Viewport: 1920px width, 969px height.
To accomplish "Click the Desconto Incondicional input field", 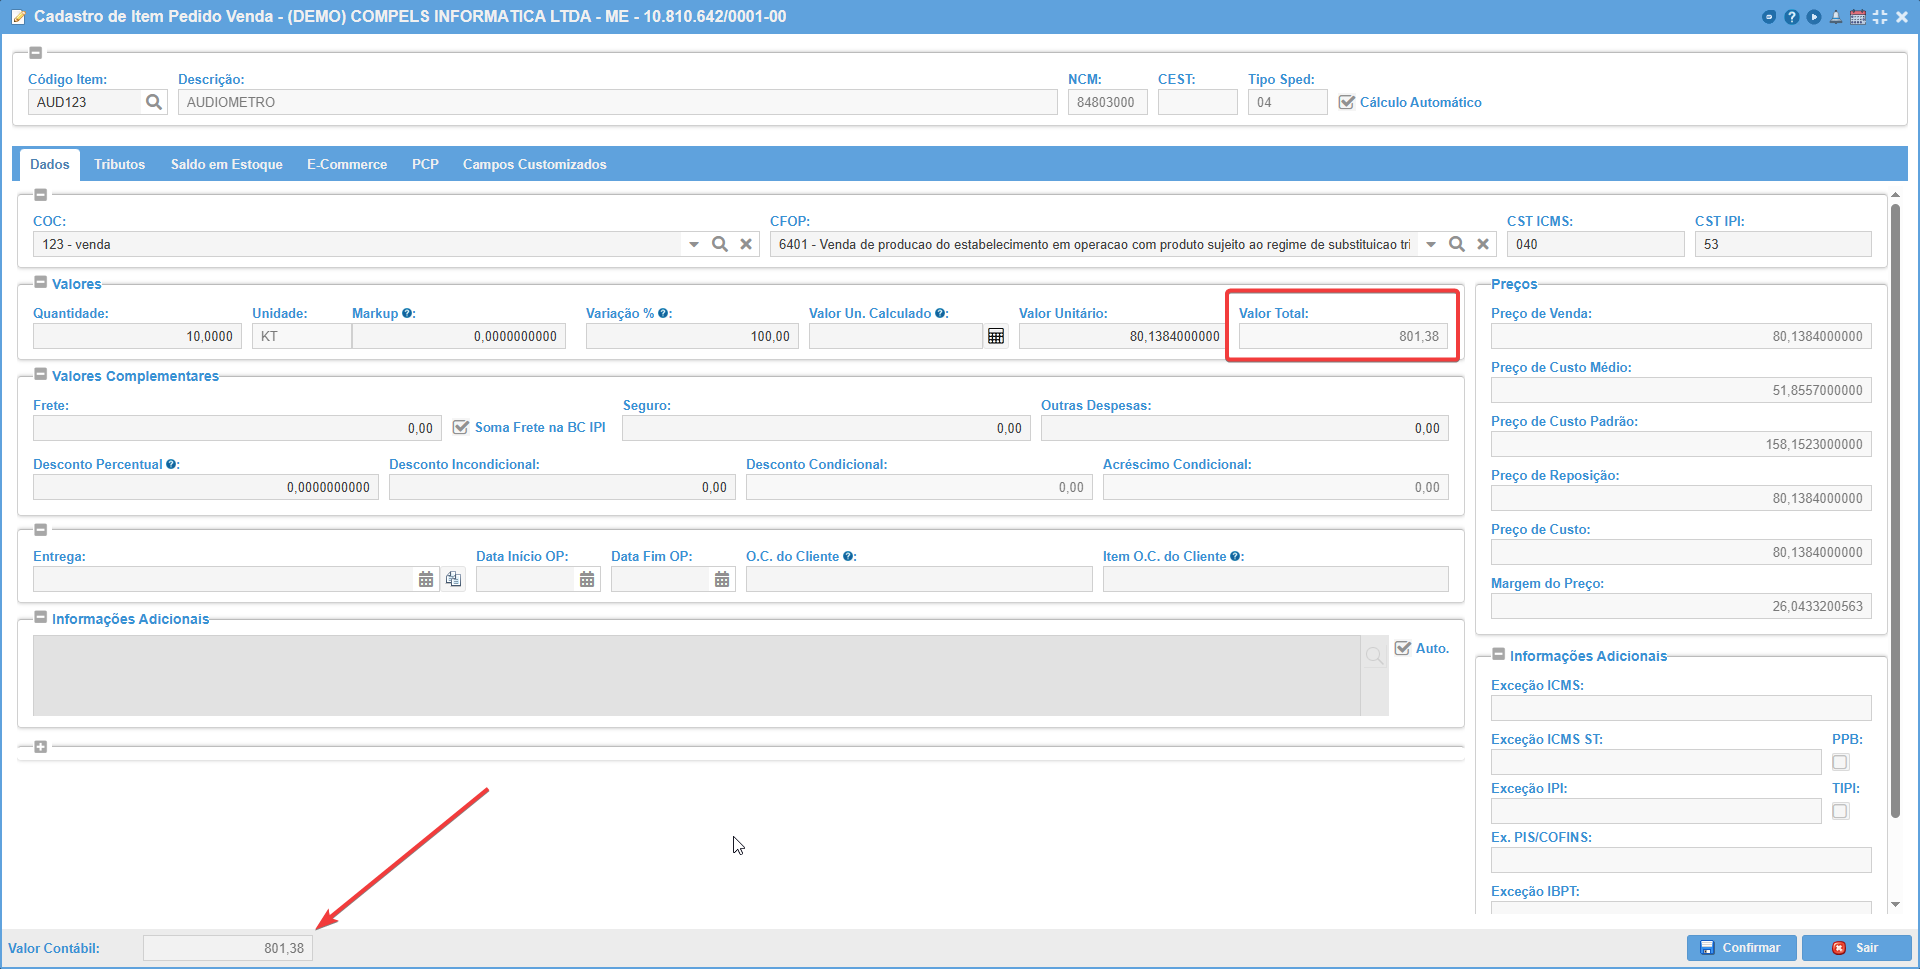I will (562, 487).
